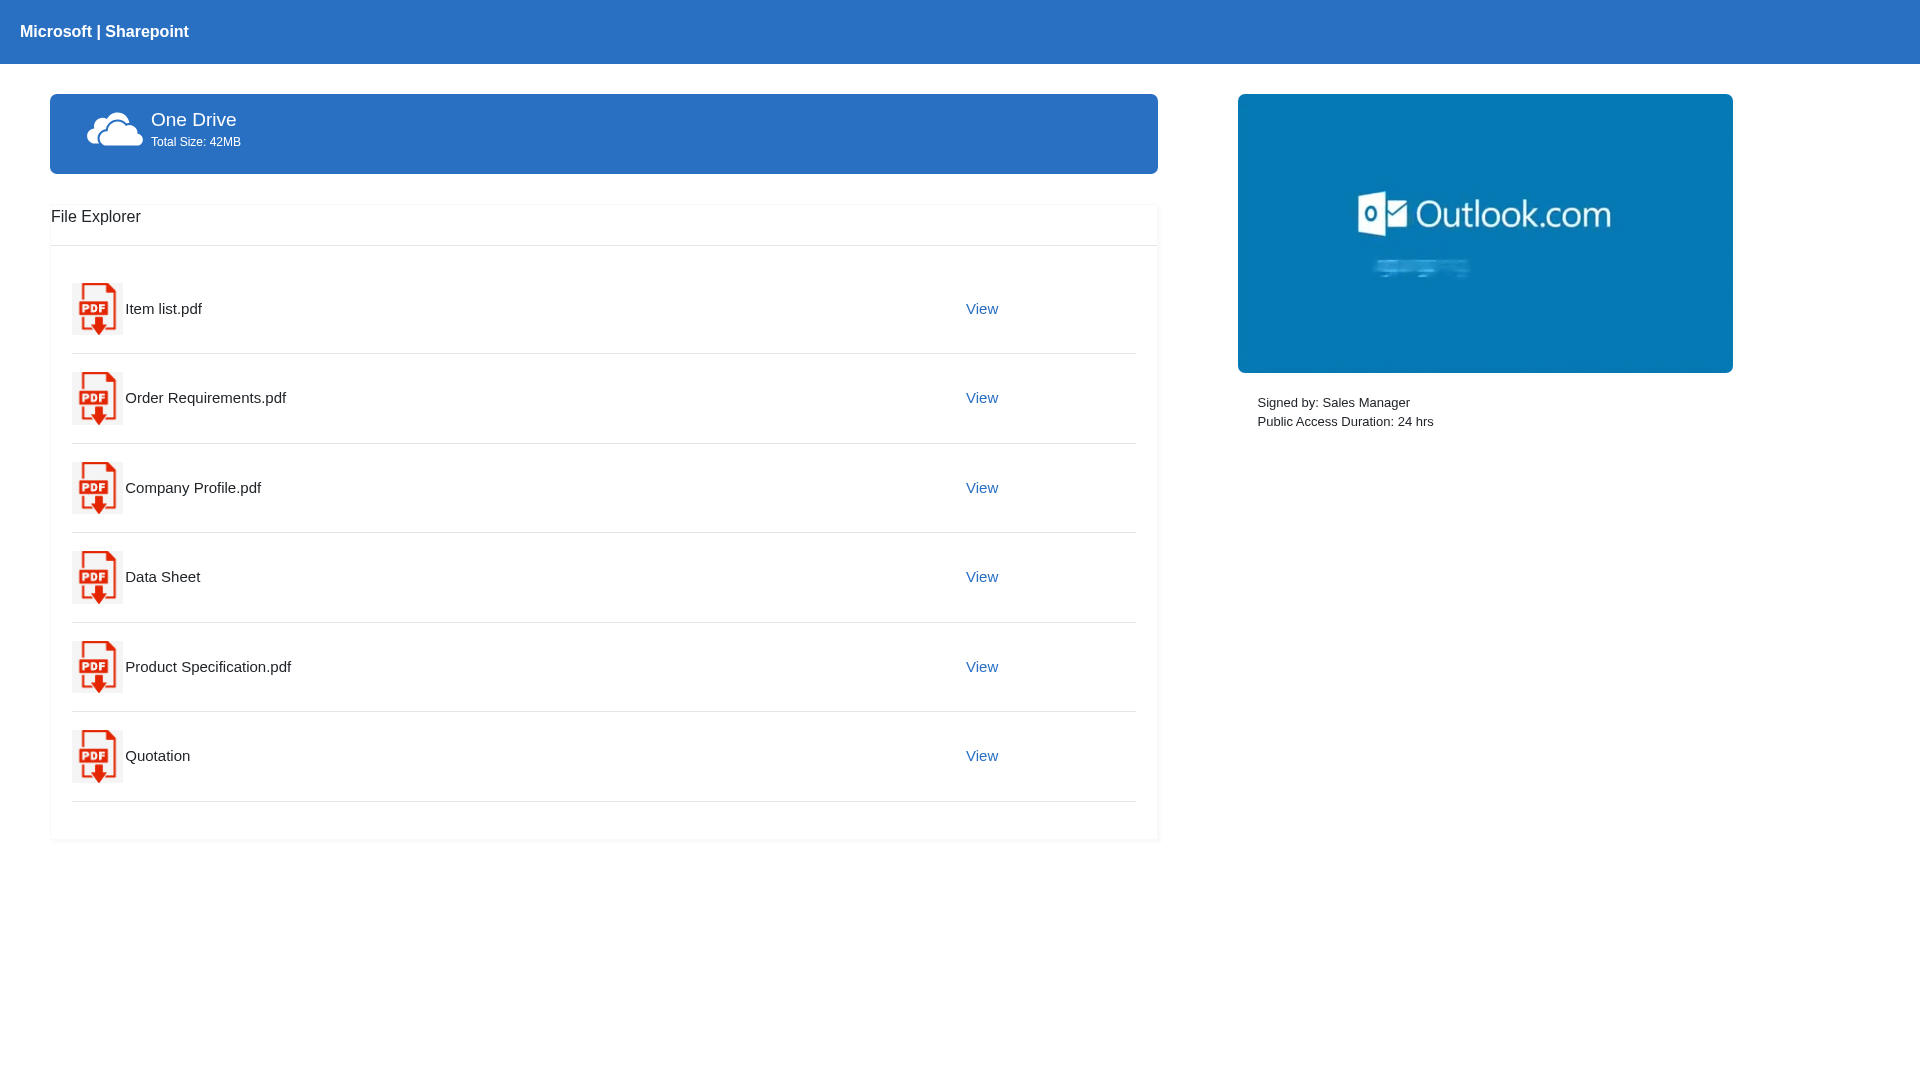Select the Product Specification.pdf file name
Image resolution: width=1920 pixels, height=1080 pixels.
(x=208, y=667)
